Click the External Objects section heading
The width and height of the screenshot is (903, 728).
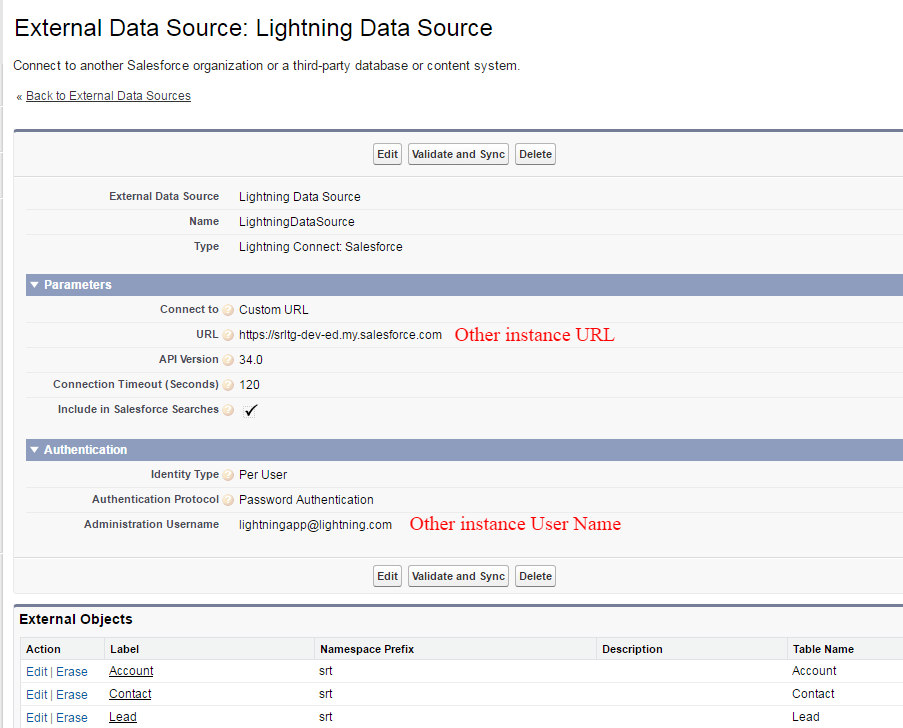pyautogui.click(x=75, y=619)
